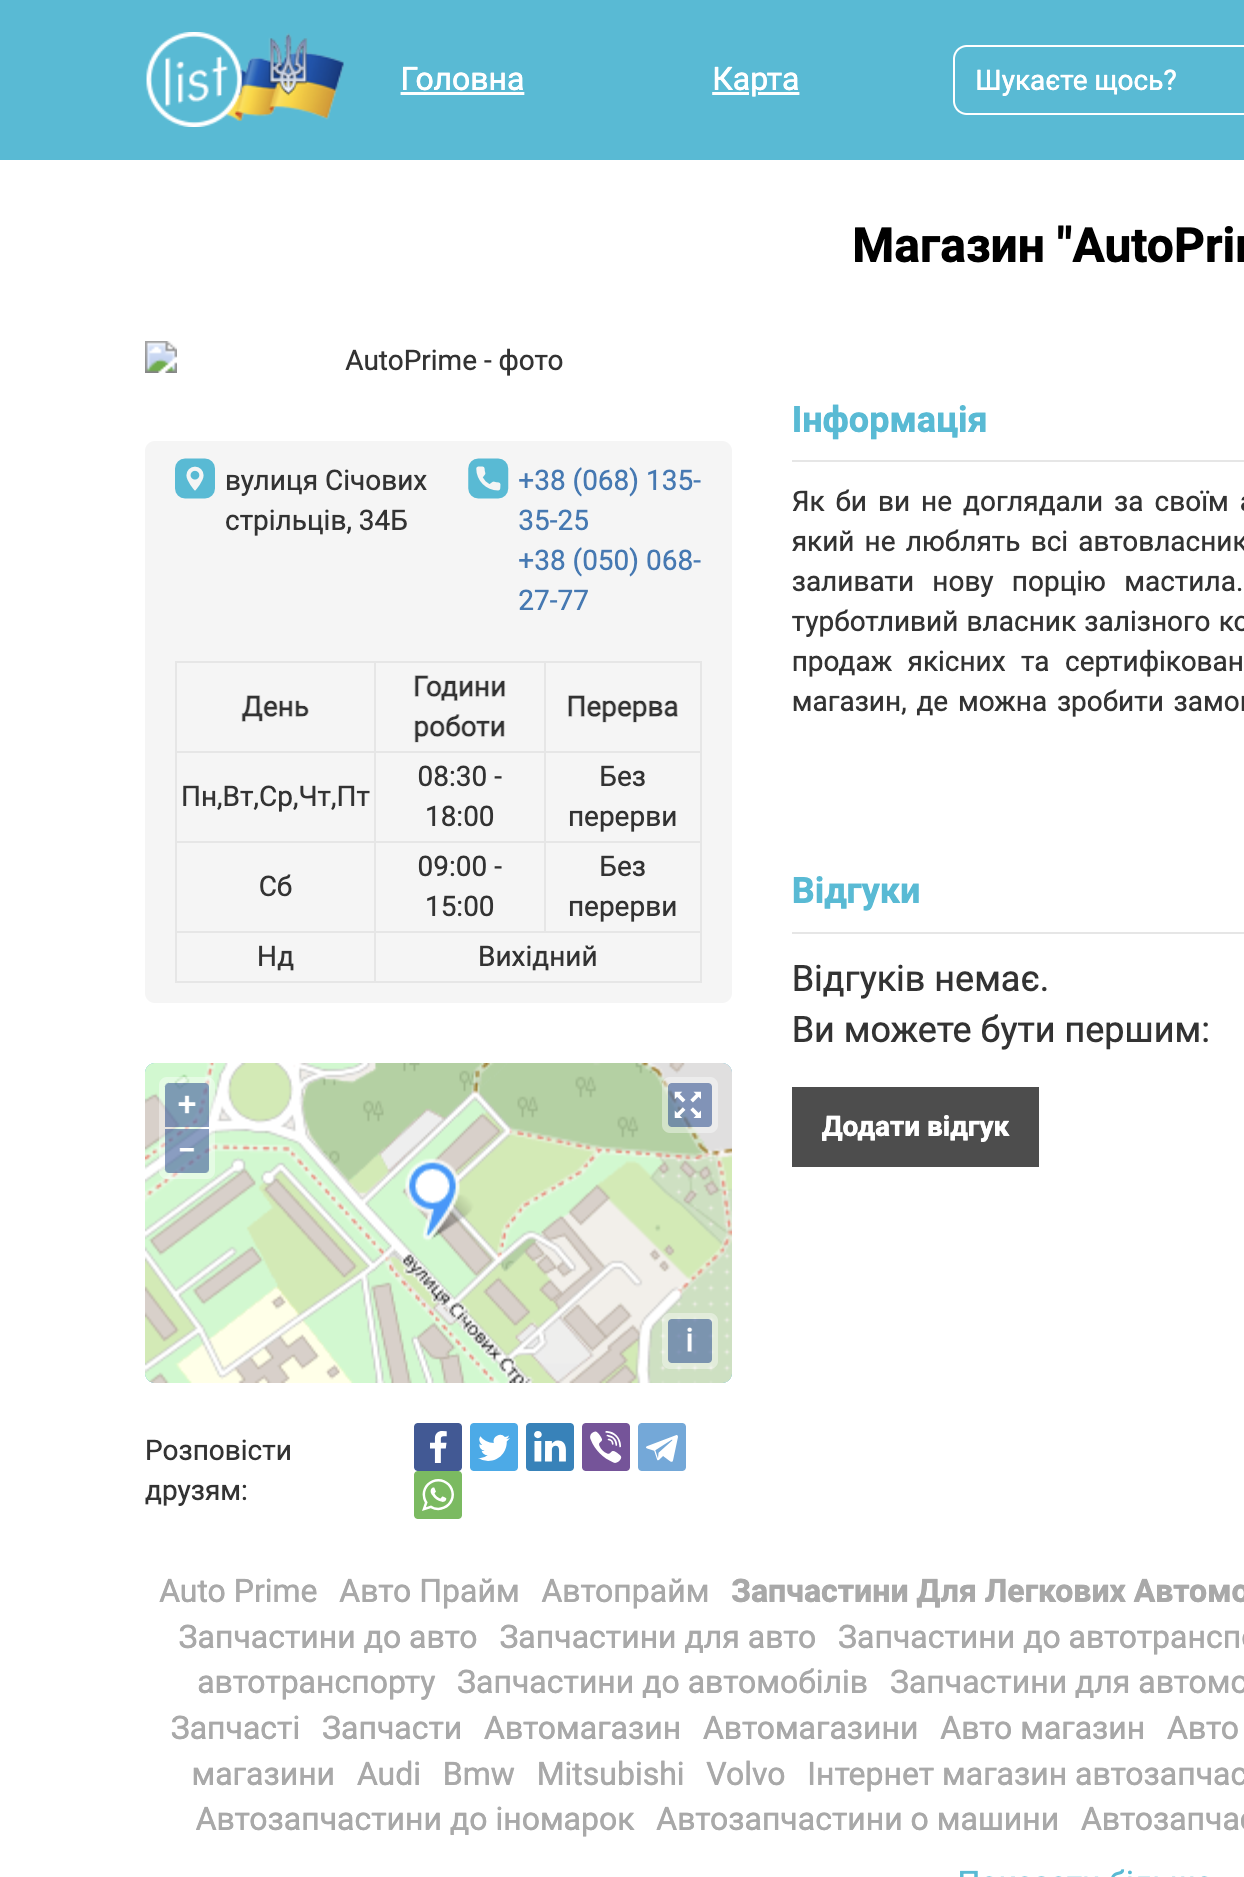
Task: Show map attribution info
Action: coord(689,1341)
